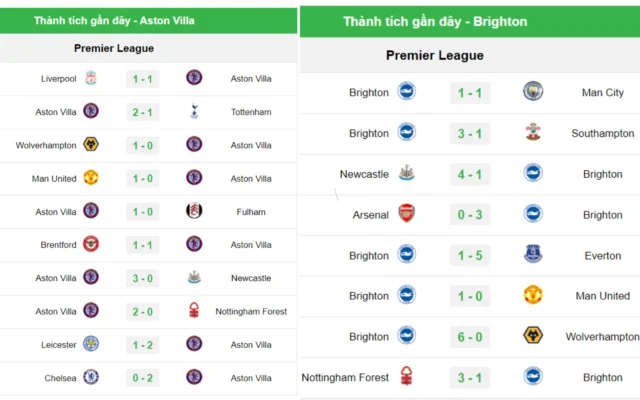Click the Brighton 6 - 0 Wolverhampton score
The height and width of the screenshot is (400, 640).
click(x=469, y=337)
